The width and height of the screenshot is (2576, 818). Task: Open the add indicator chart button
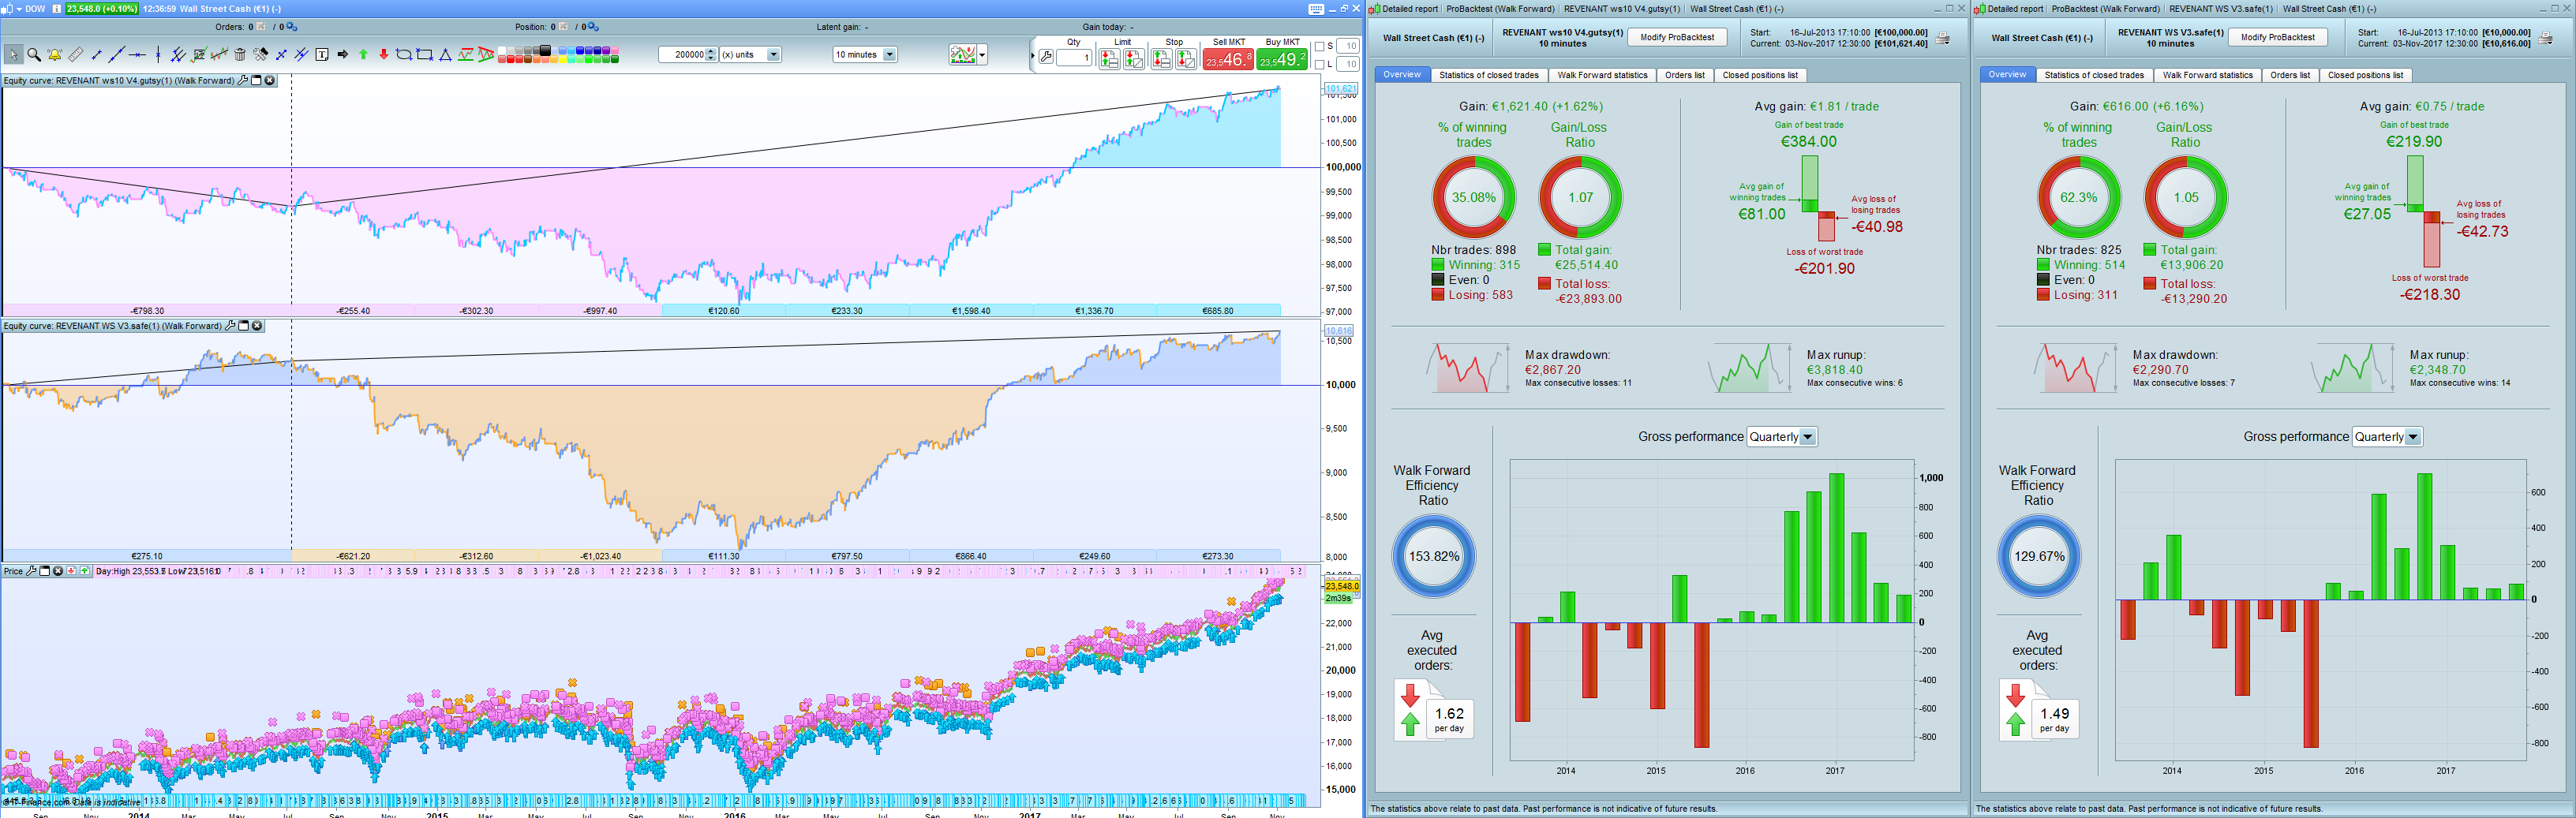point(963,55)
